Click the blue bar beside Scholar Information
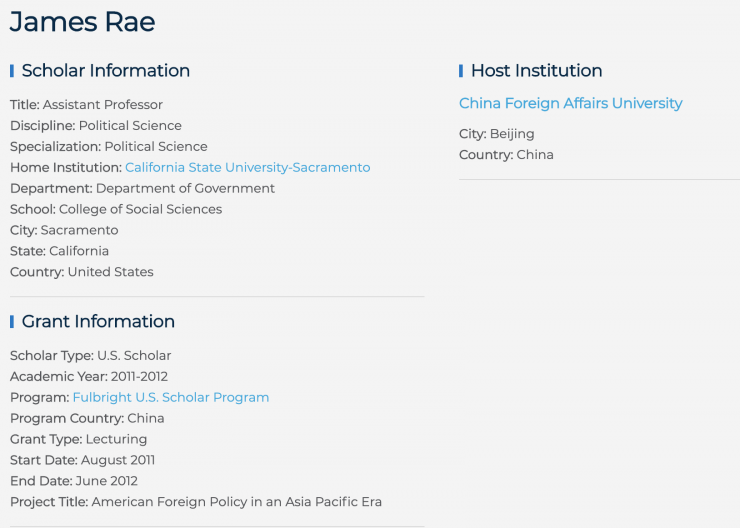This screenshot has height=528, width=740. (12, 71)
